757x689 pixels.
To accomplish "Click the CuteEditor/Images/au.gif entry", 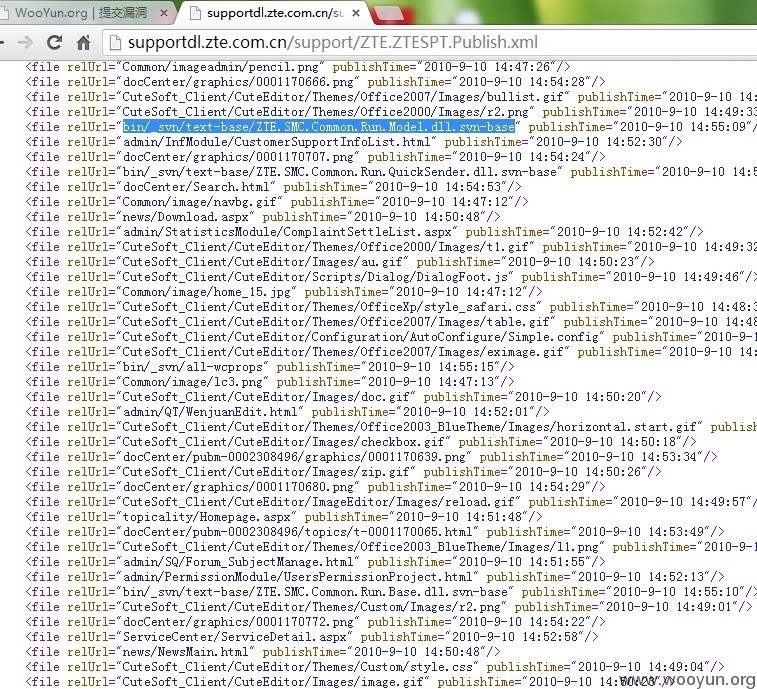I will click(x=340, y=261).
